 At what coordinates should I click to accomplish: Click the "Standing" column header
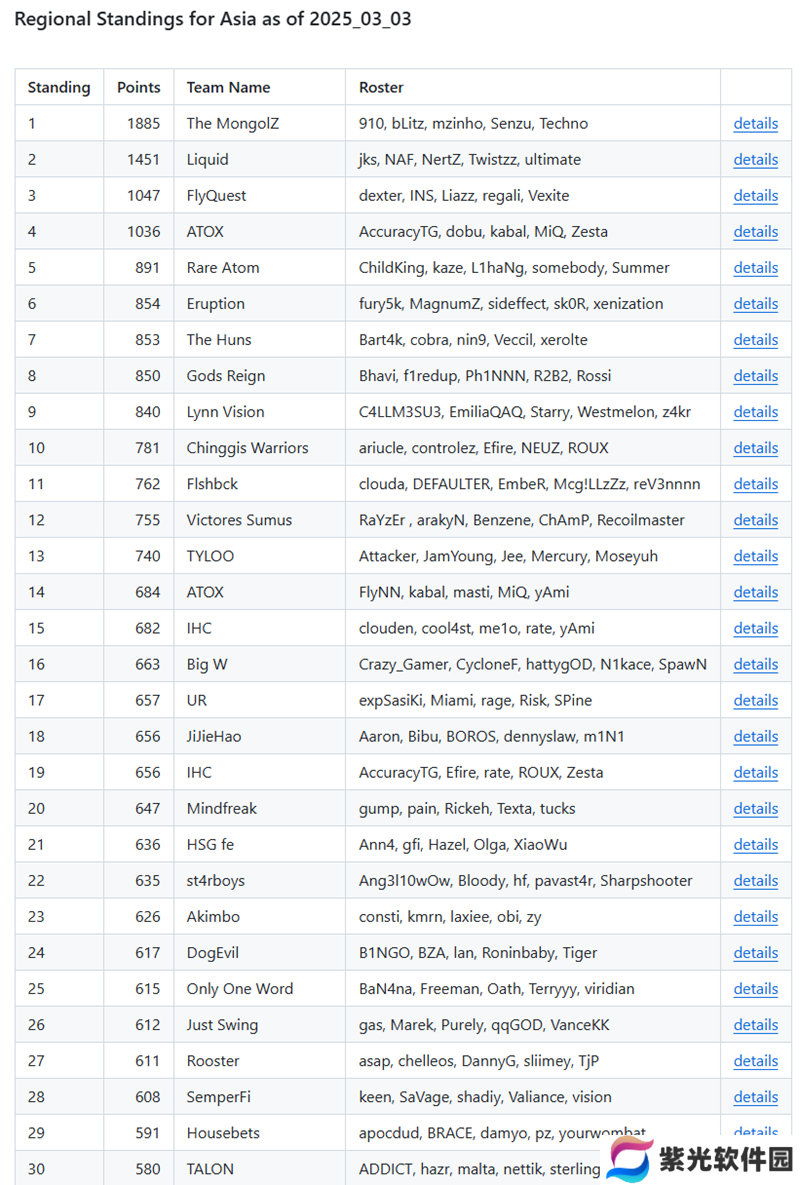pos(59,88)
